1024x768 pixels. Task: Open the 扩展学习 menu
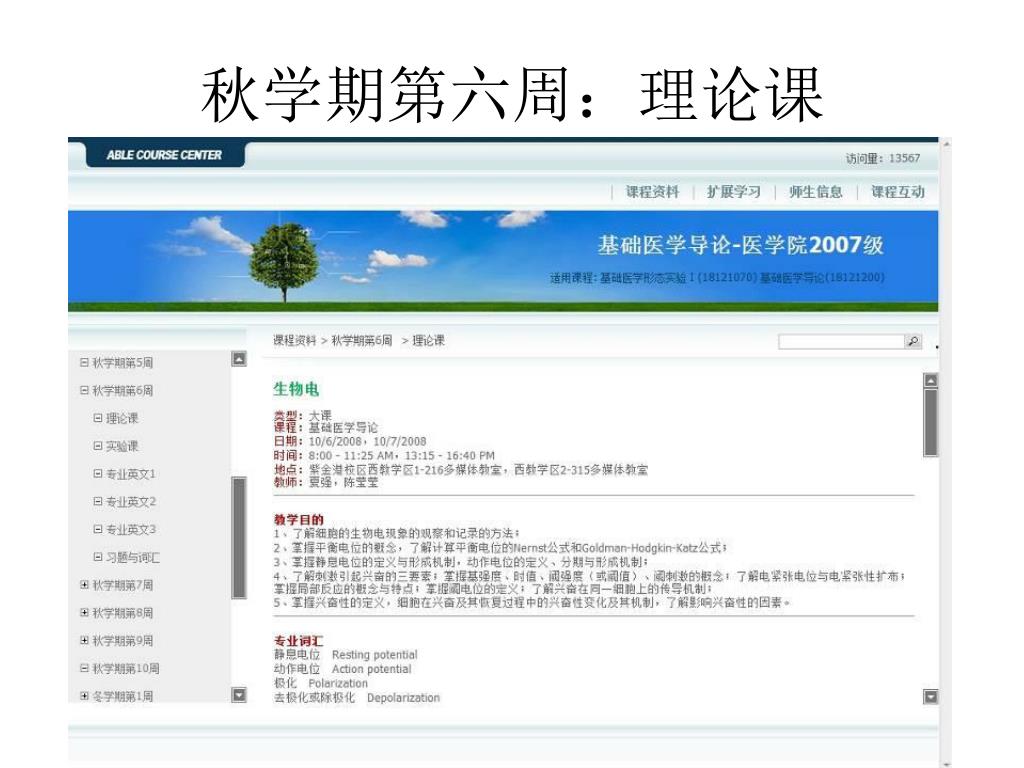[733, 191]
